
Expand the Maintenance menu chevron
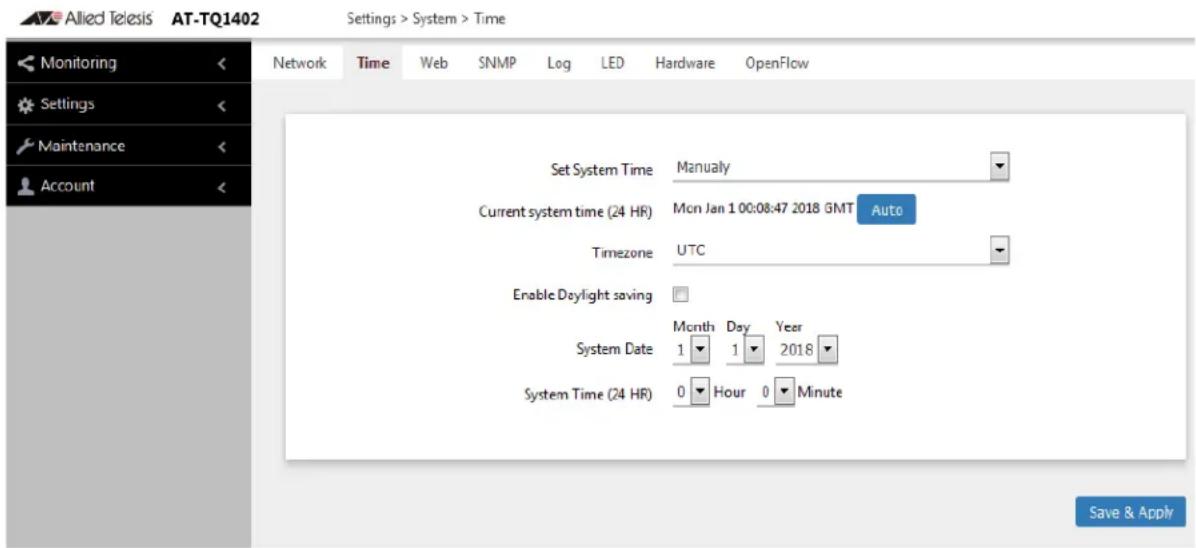pos(222,147)
